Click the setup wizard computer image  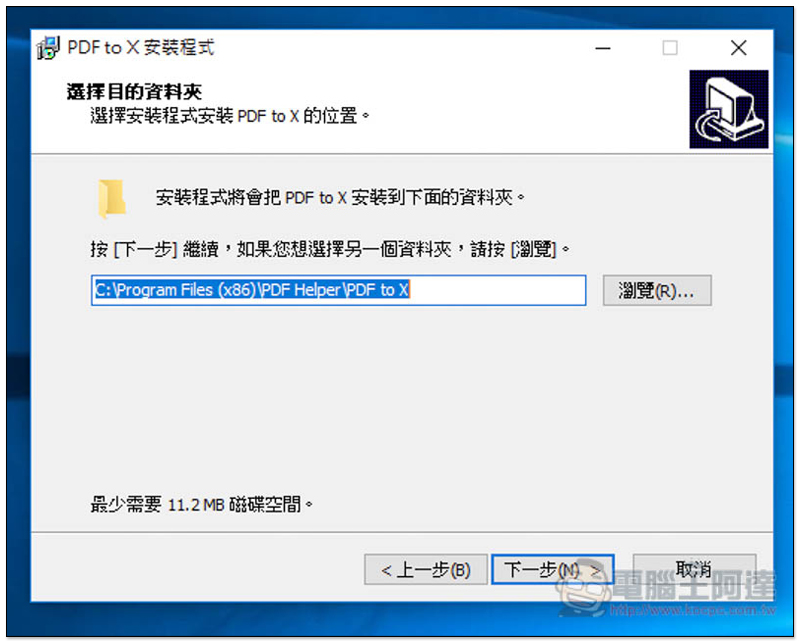tap(729, 109)
